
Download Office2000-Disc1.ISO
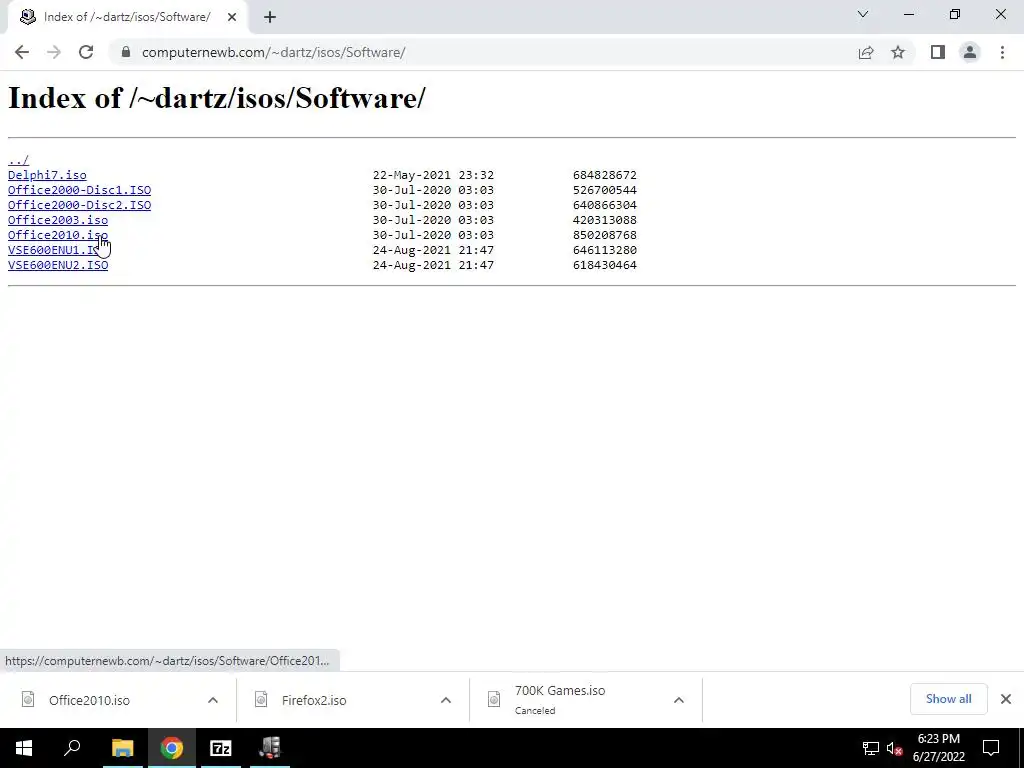click(x=80, y=190)
